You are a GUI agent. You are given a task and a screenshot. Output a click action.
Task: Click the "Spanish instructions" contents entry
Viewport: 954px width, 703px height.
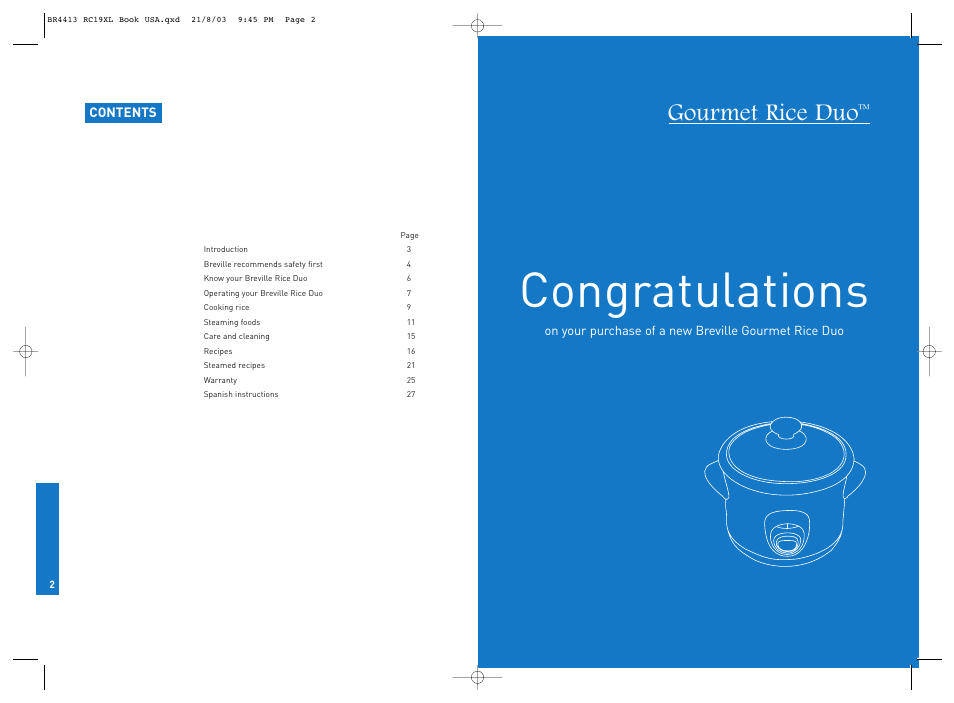241,394
